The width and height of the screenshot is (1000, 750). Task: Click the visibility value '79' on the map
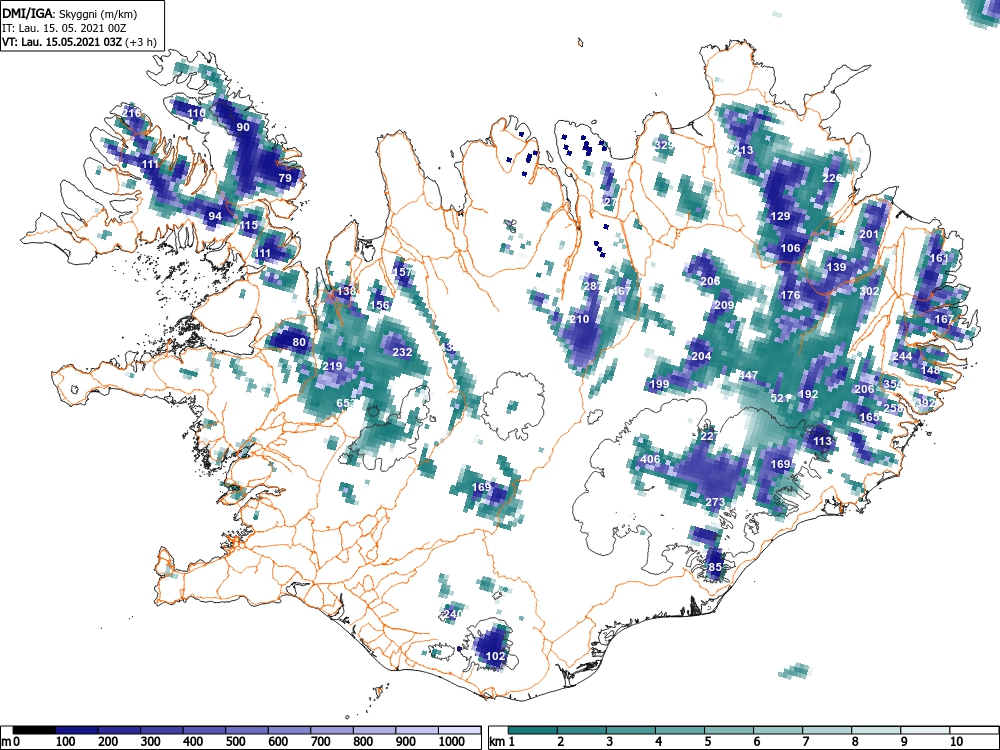point(285,178)
